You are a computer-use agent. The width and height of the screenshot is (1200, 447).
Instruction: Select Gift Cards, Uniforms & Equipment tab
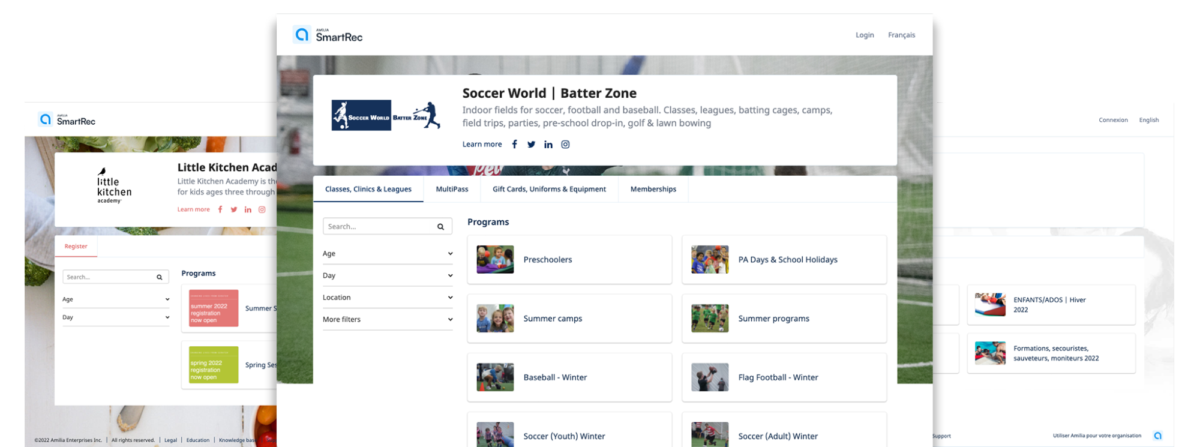pyautogui.click(x=549, y=189)
